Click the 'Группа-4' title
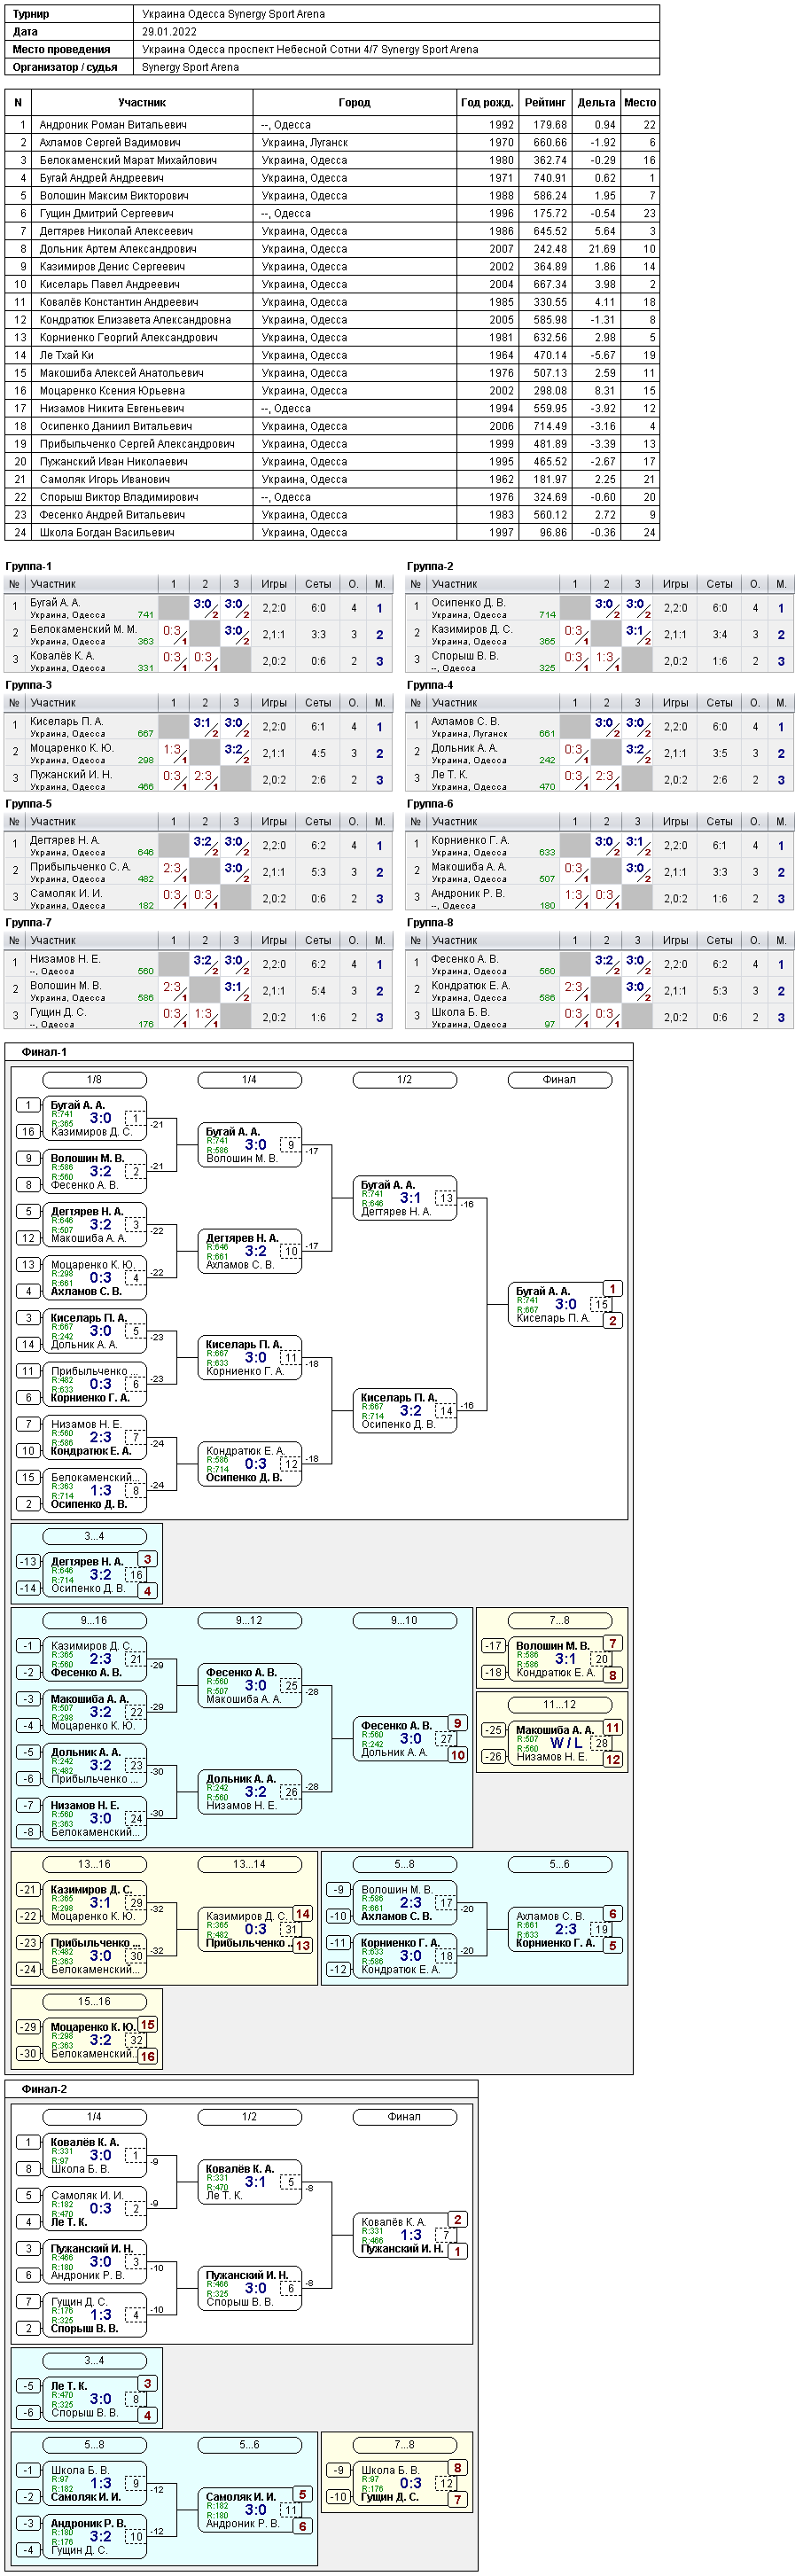 (430, 686)
